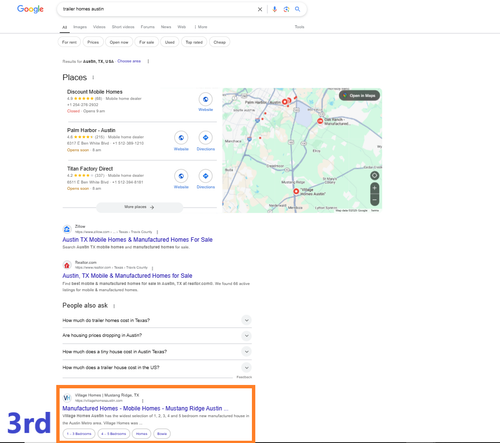Click the Palm Harbor - Austin map pin
This screenshot has width=500, height=443.
pos(285,102)
